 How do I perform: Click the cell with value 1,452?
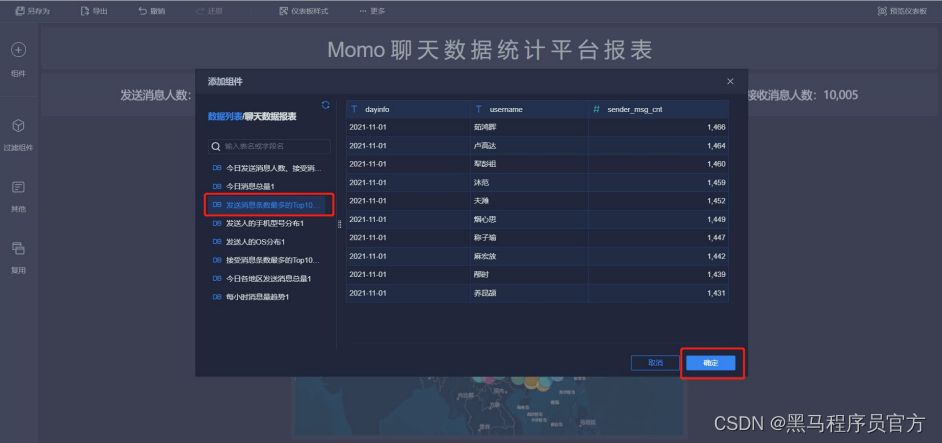pyautogui.click(x=658, y=201)
